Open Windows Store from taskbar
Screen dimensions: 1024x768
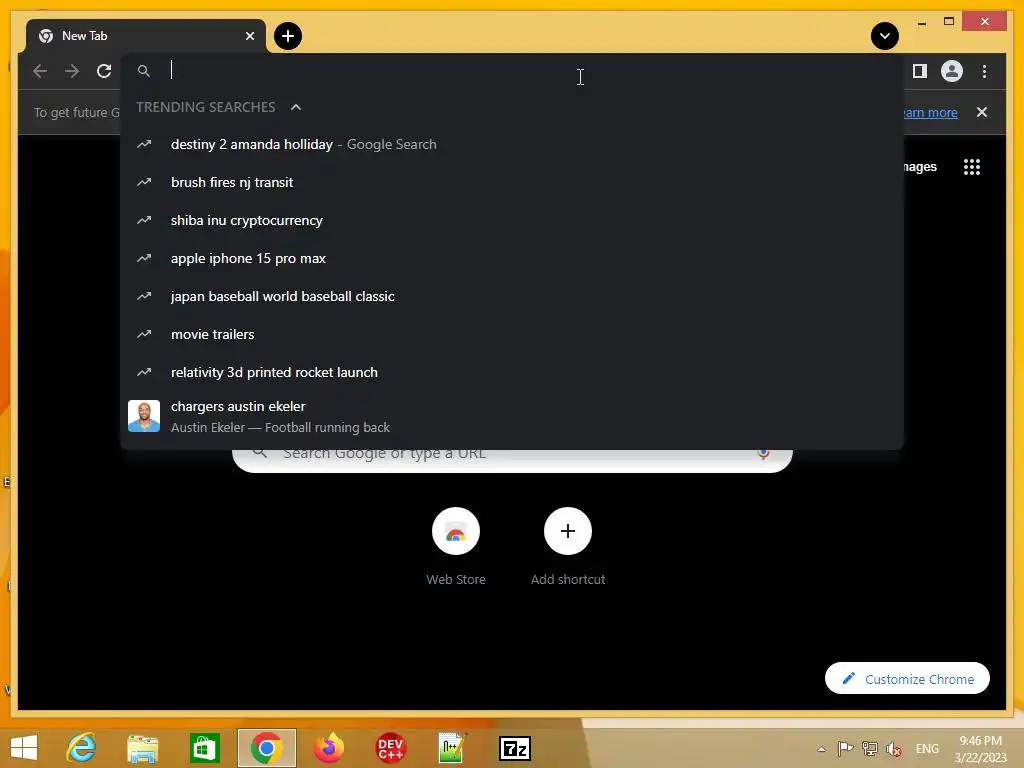point(204,748)
